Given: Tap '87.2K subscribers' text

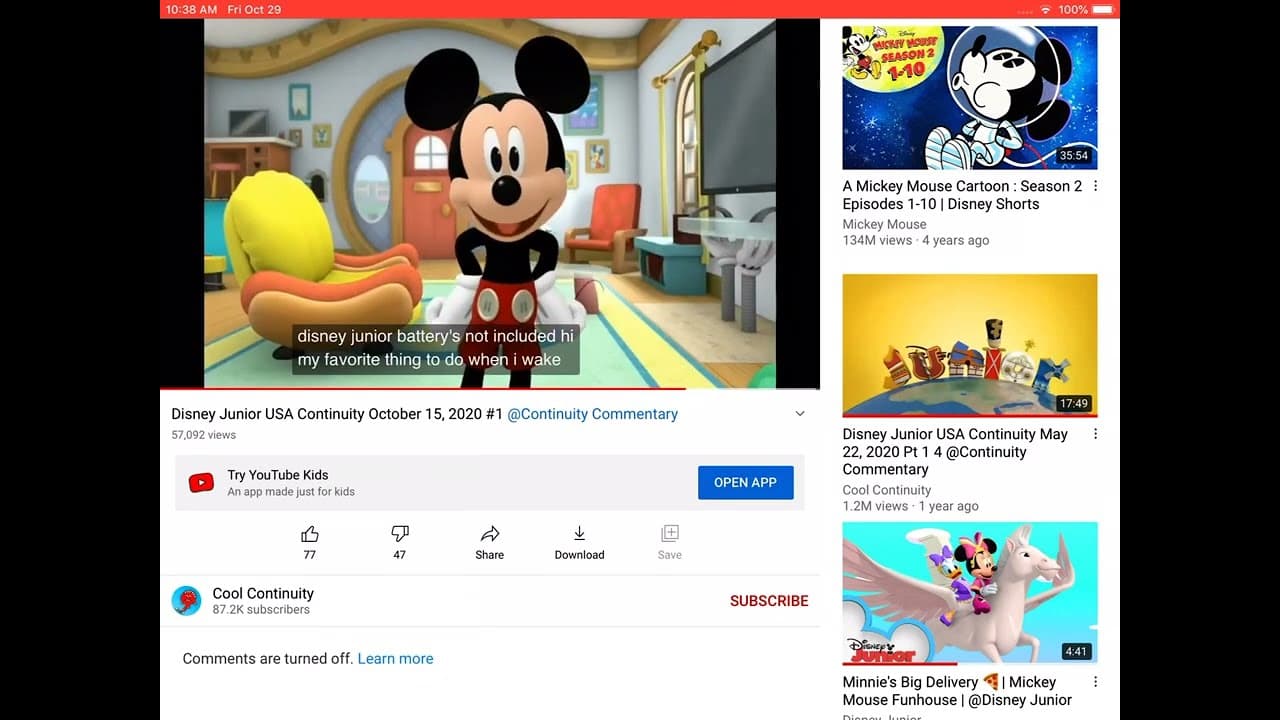Looking at the screenshot, I should pos(261,610).
